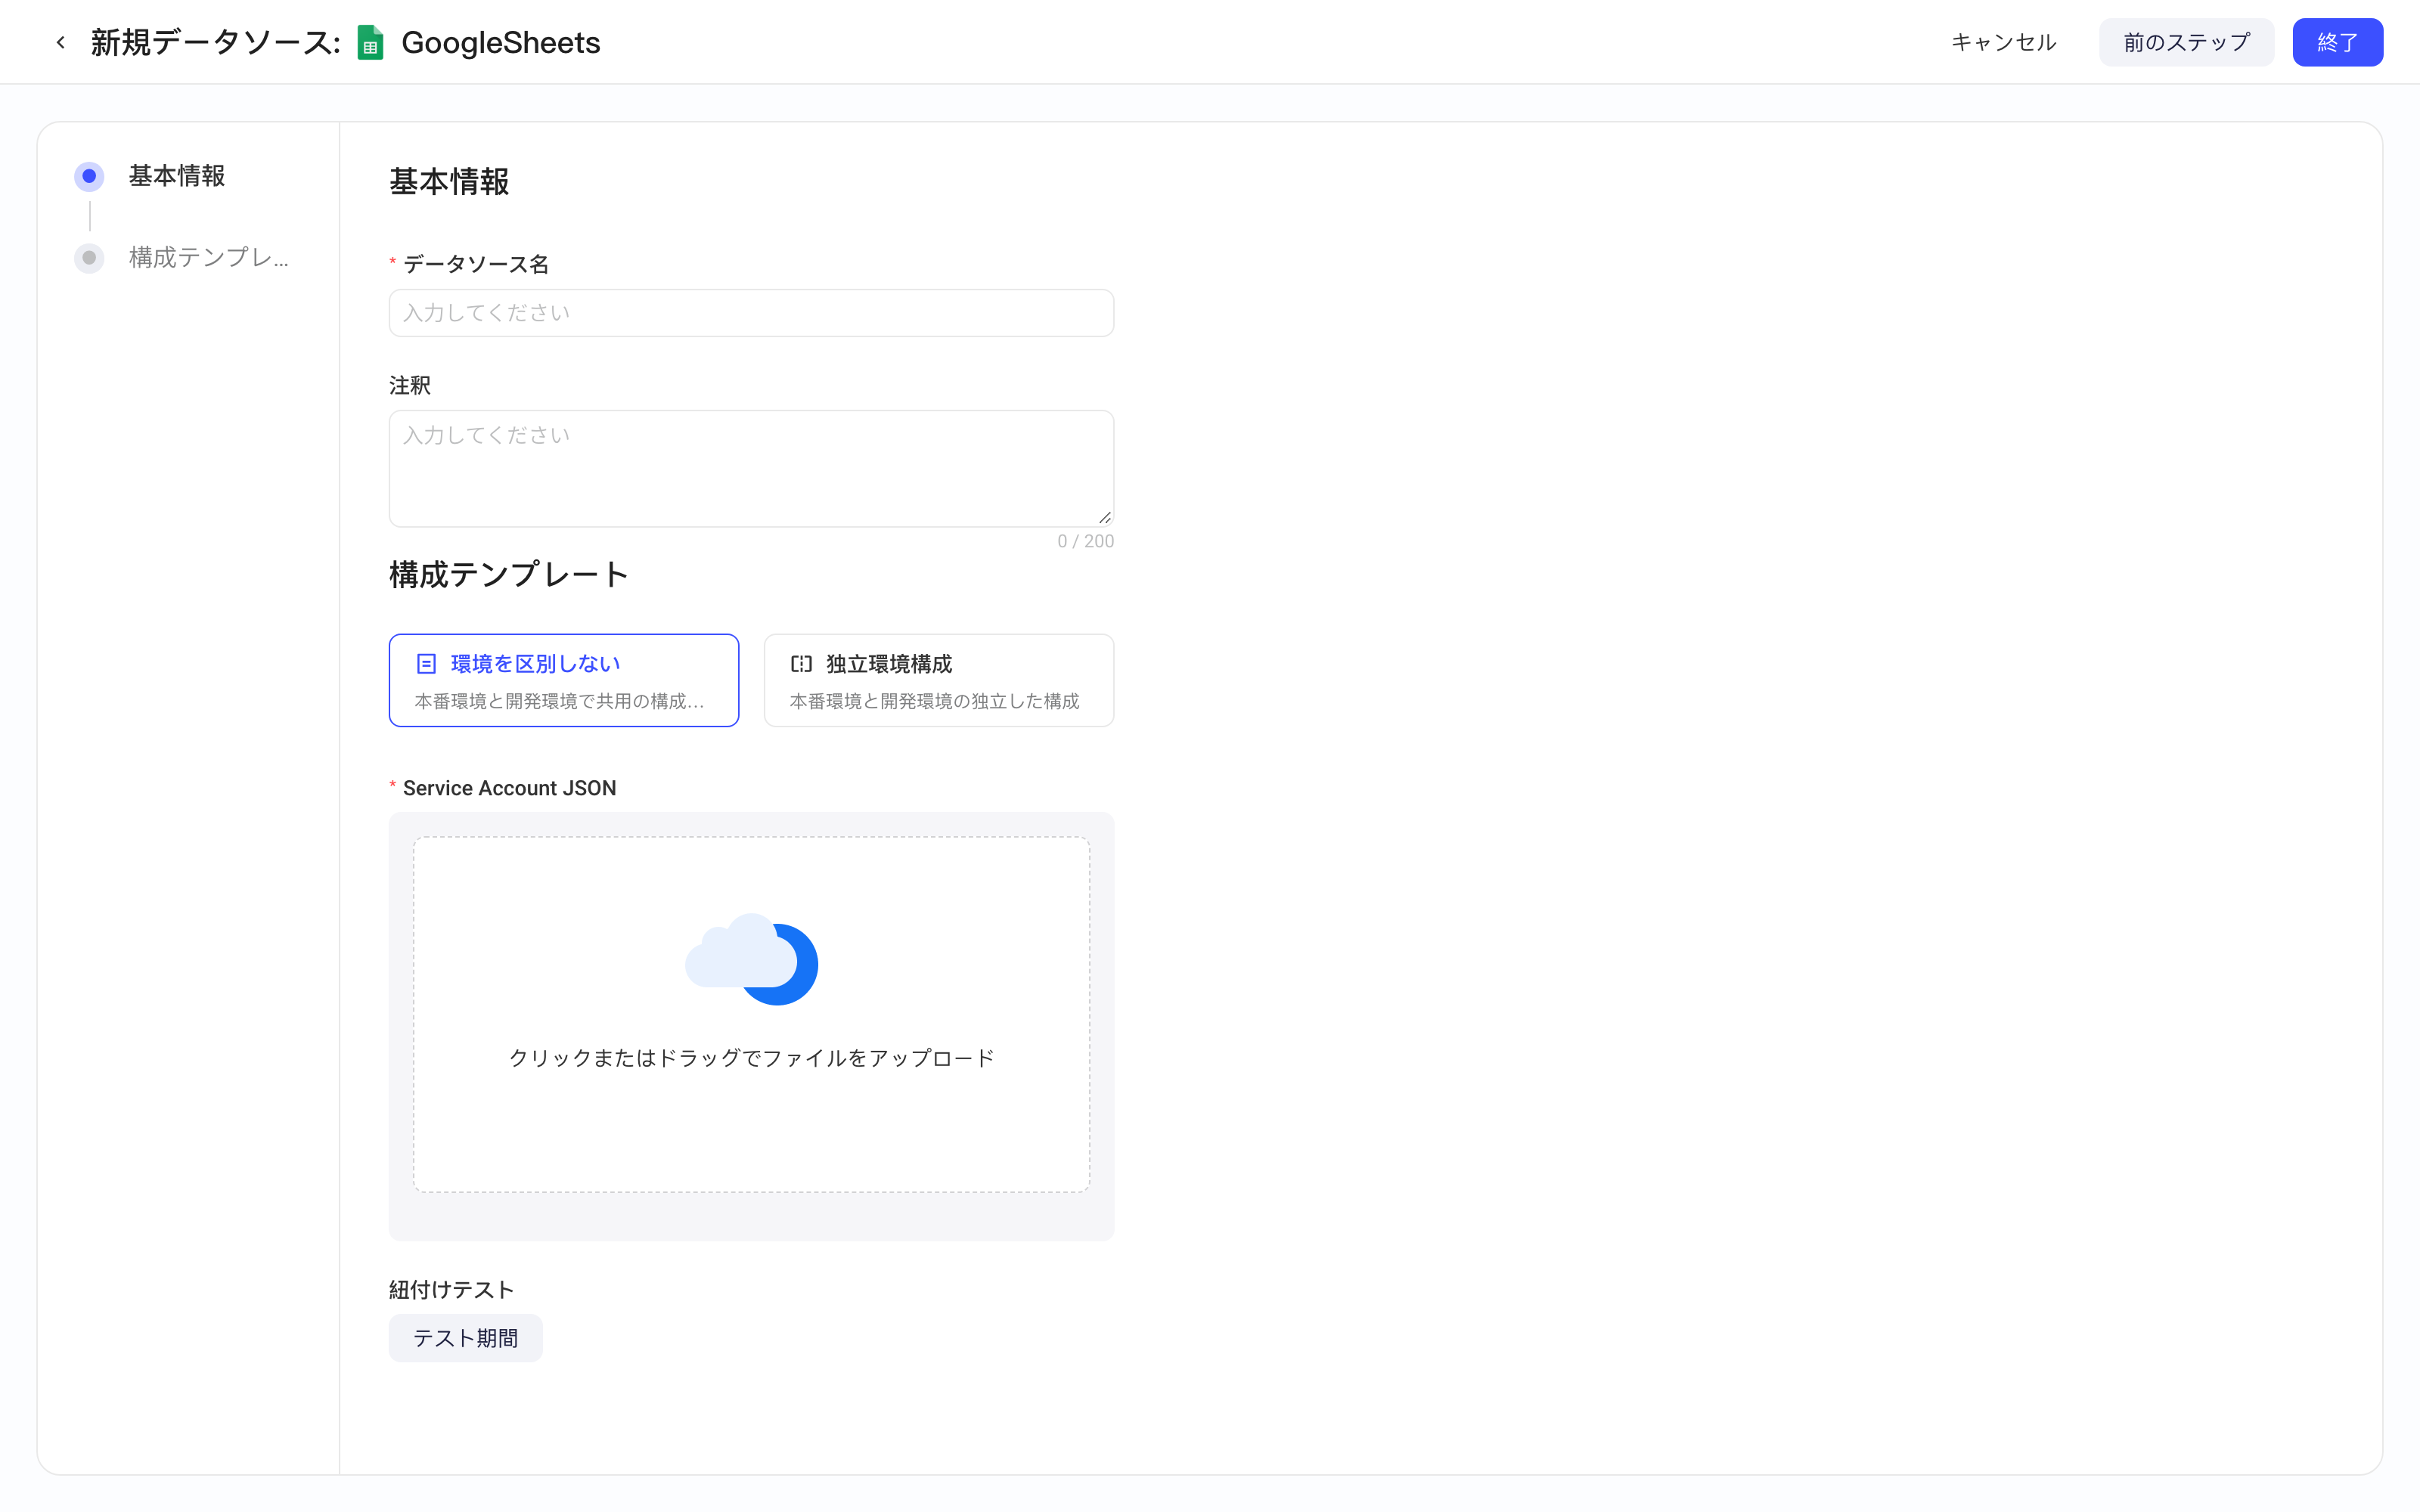Click the 構成テンプレ step circle indicator
Screen dimensions: 2420x1512
[x=89, y=258]
